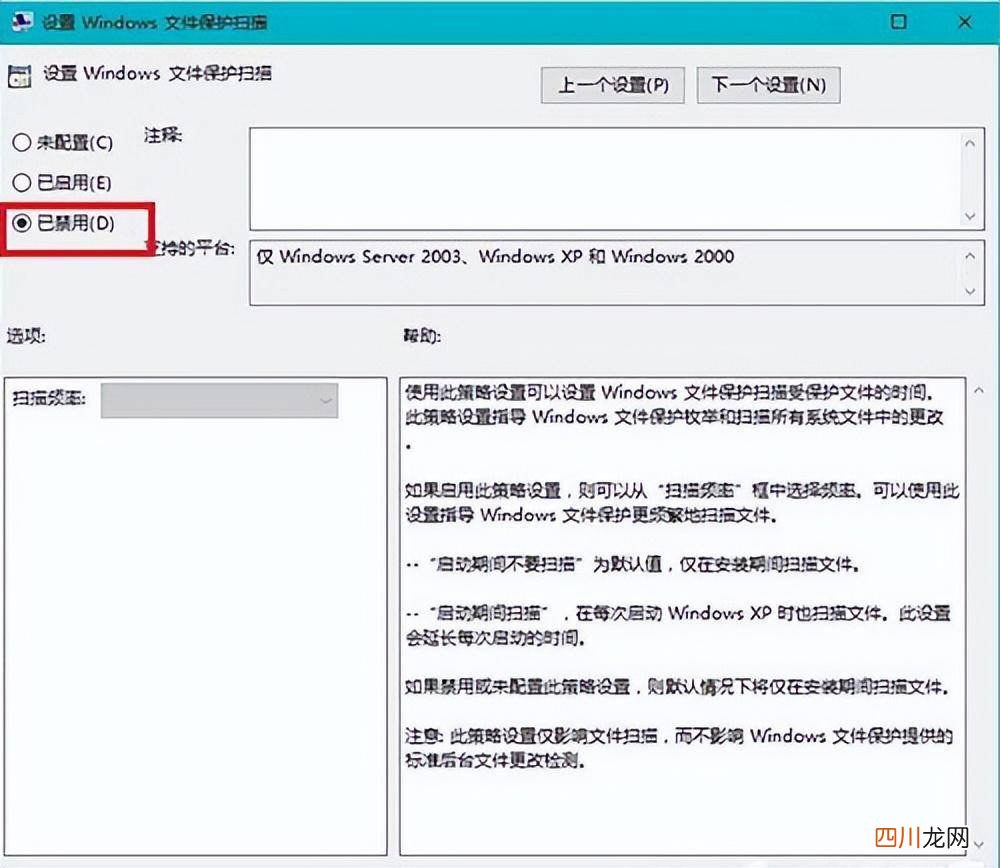Click the policy icon beside the setting heading

19,76
